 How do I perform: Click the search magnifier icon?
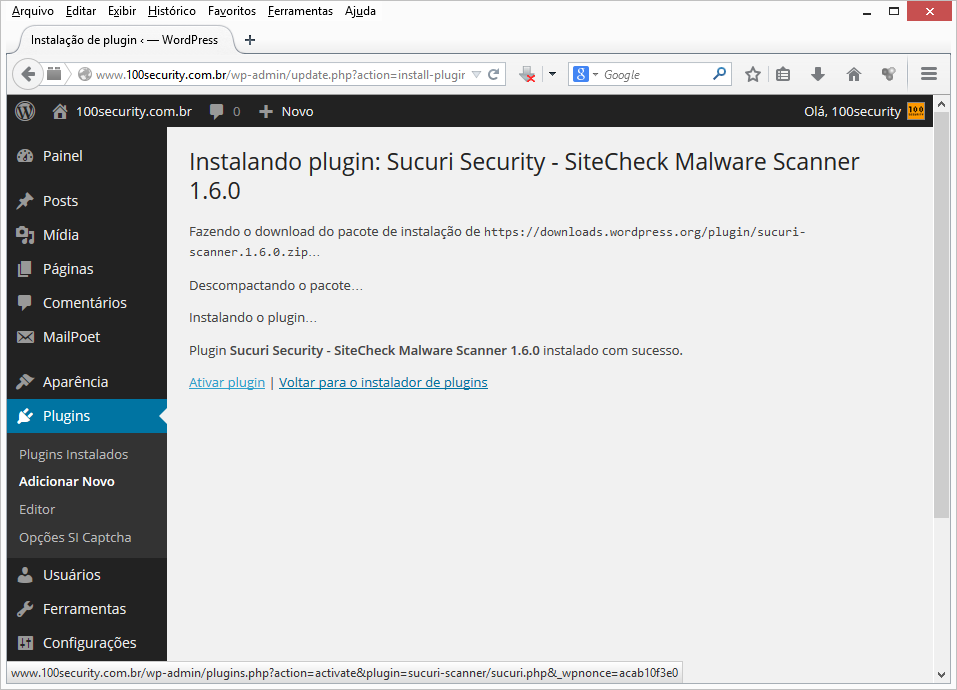pos(720,74)
